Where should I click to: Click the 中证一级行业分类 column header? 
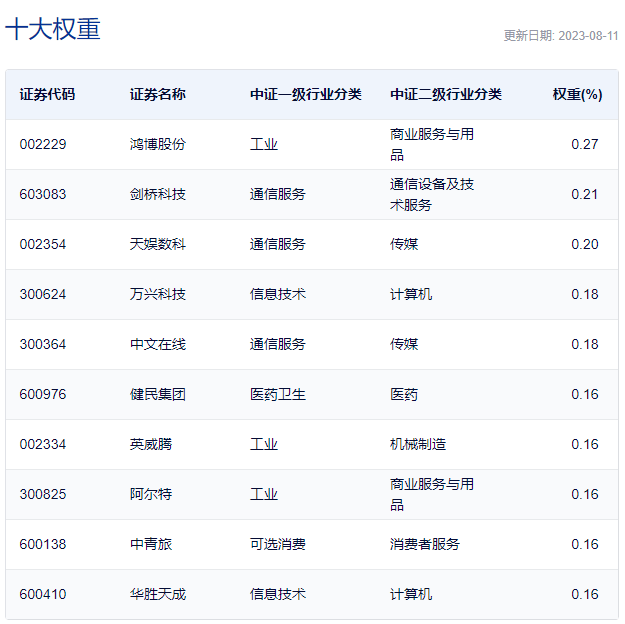click(305, 94)
